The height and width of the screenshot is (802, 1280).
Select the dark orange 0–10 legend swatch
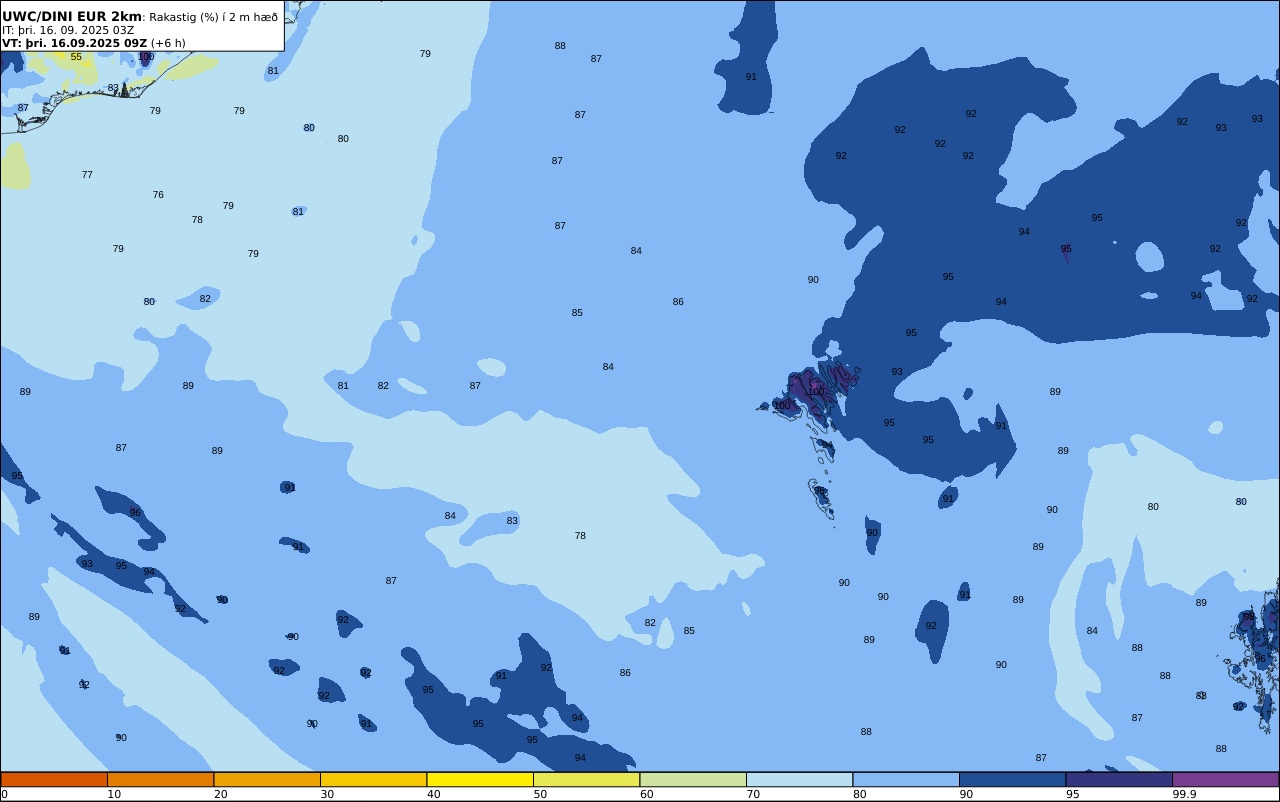54,779
